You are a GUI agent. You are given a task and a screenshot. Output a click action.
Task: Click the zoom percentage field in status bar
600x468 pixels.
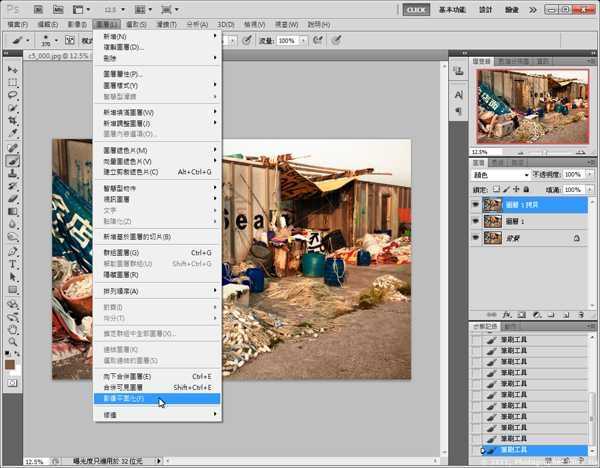point(34,462)
